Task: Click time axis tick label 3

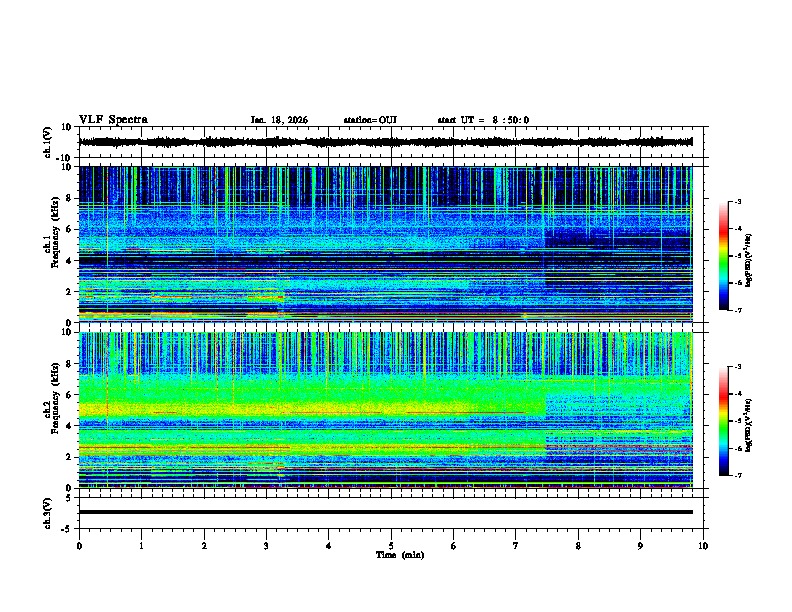Action: tap(266, 546)
